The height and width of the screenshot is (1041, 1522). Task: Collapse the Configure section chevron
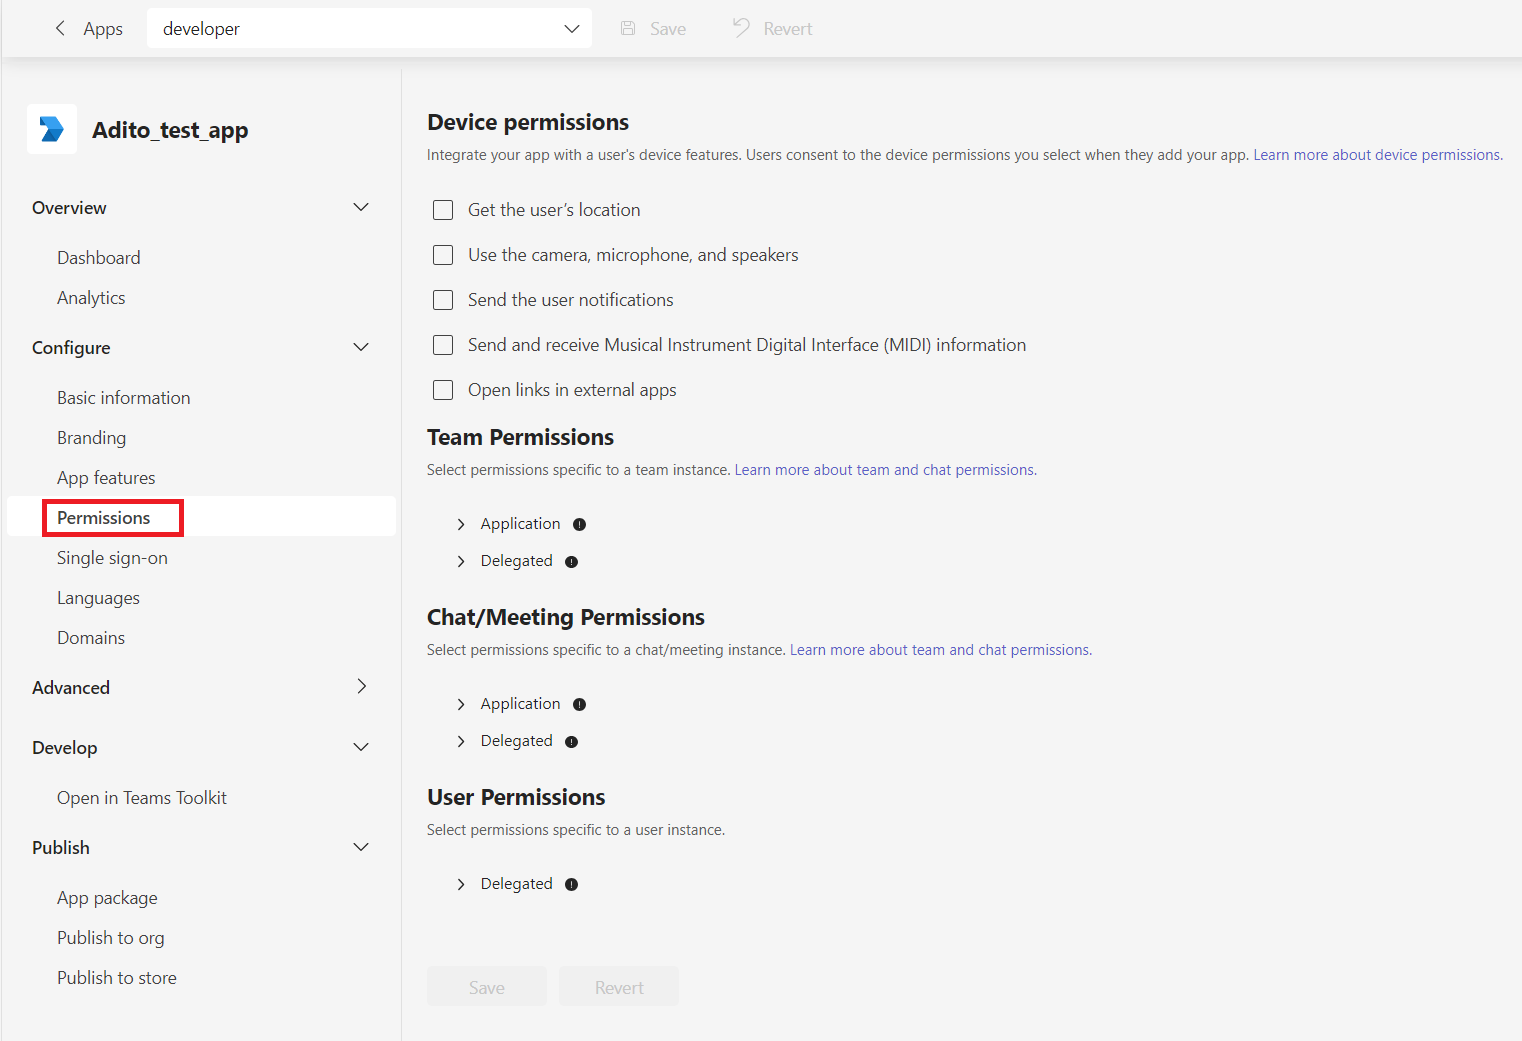[x=361, y=347]
